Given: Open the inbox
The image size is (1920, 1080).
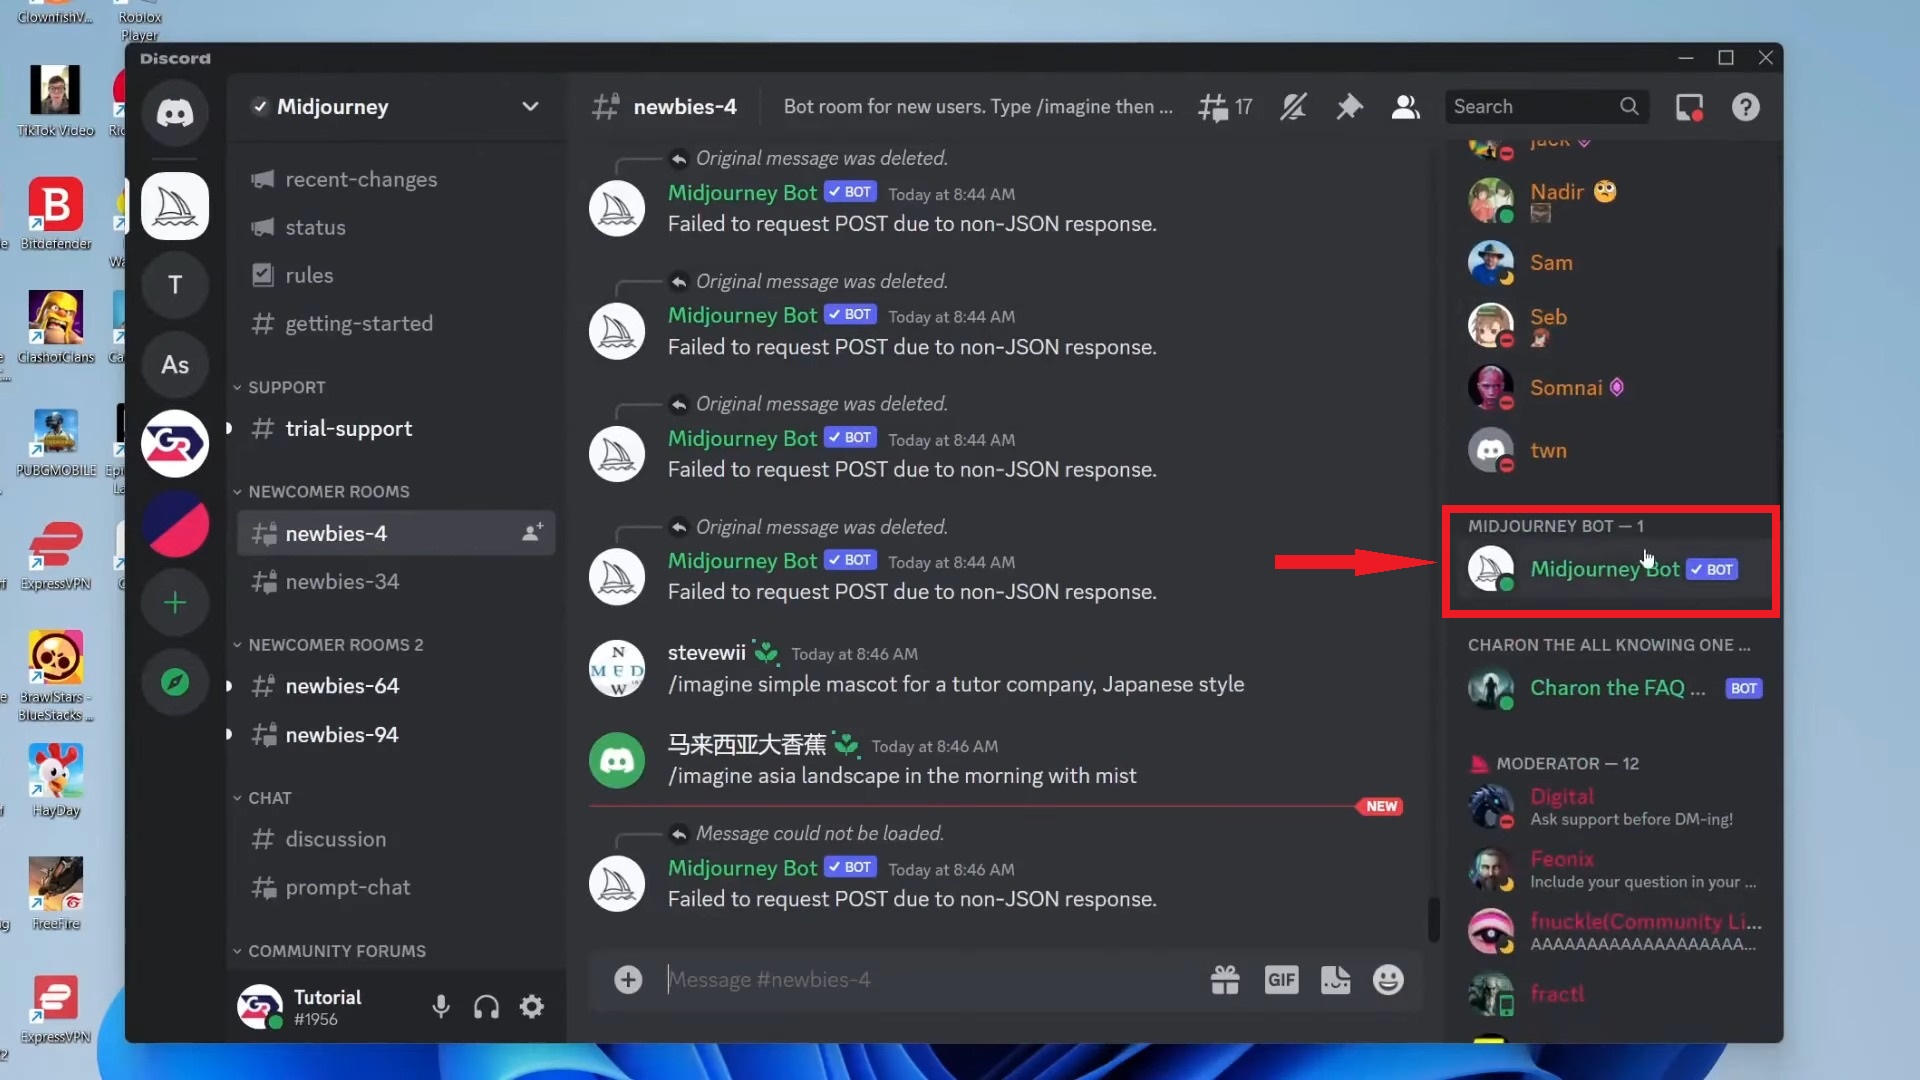Looking at the screenshot, I should 1689,107.
